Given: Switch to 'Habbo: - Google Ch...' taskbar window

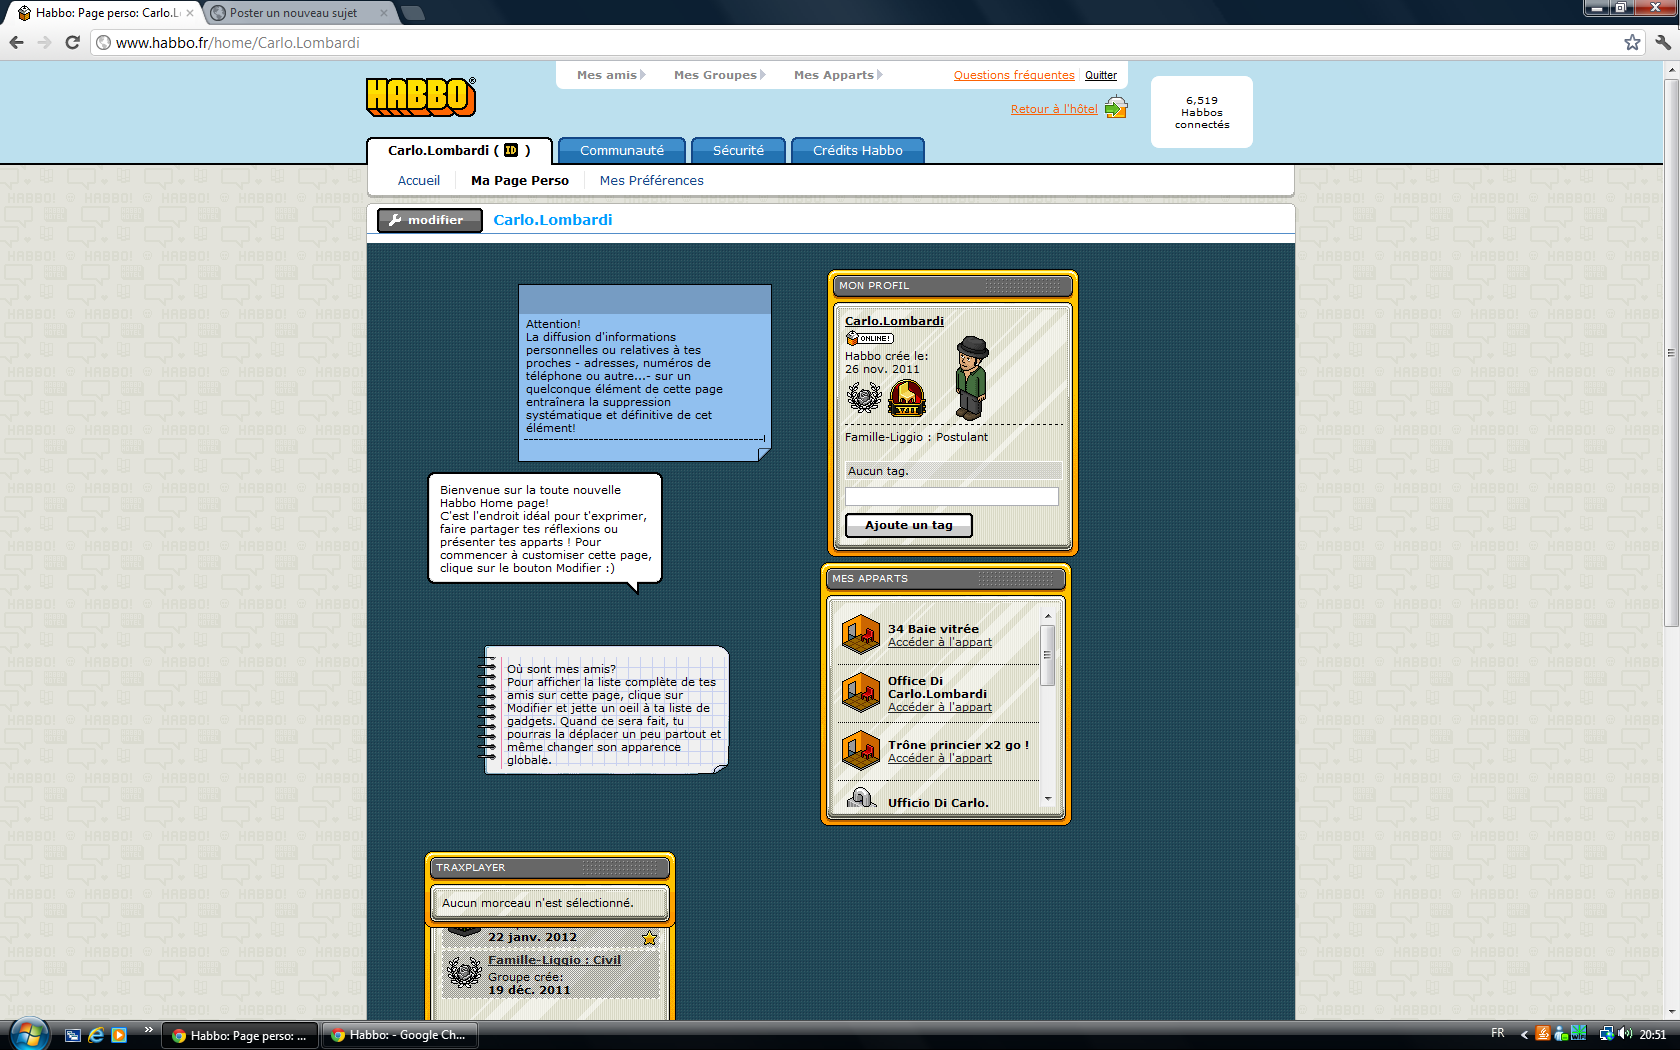Looking at the screenshot, I should click(400, 1035).
